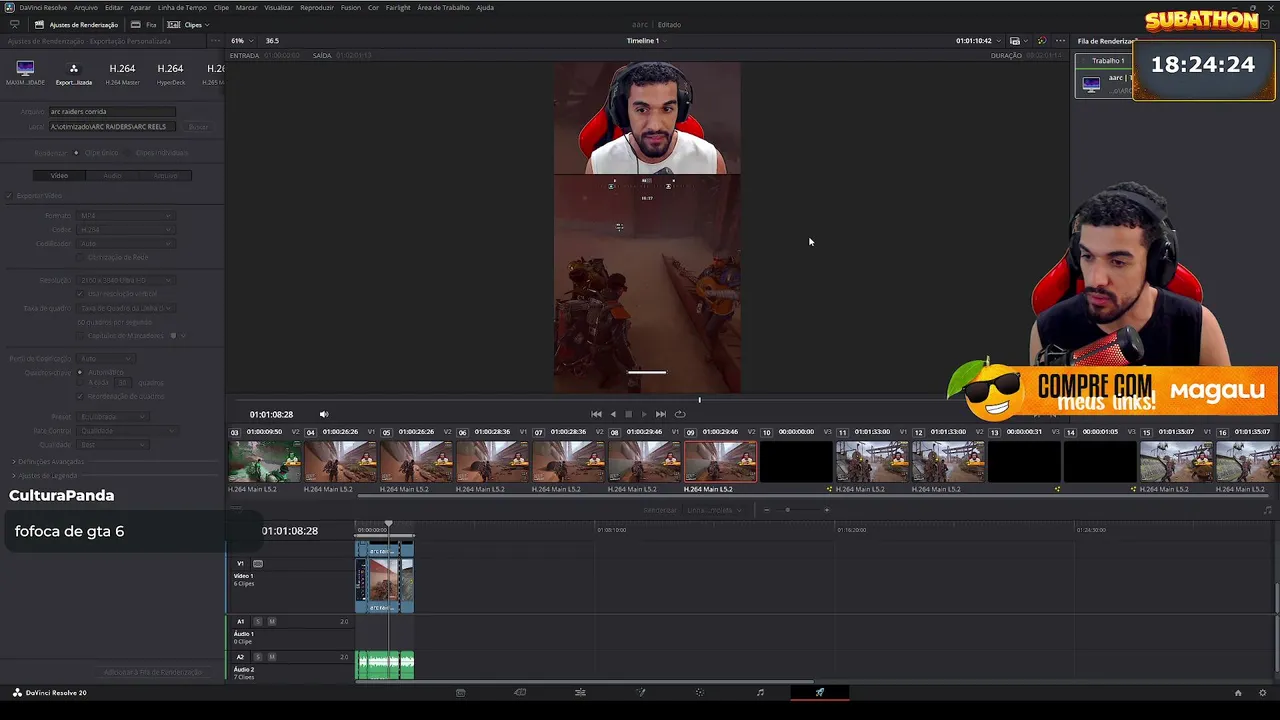Open the Perfil de Codificação dropdown
The height and width of the screenshot is (720, 1280).
click(x=105, y=358)
